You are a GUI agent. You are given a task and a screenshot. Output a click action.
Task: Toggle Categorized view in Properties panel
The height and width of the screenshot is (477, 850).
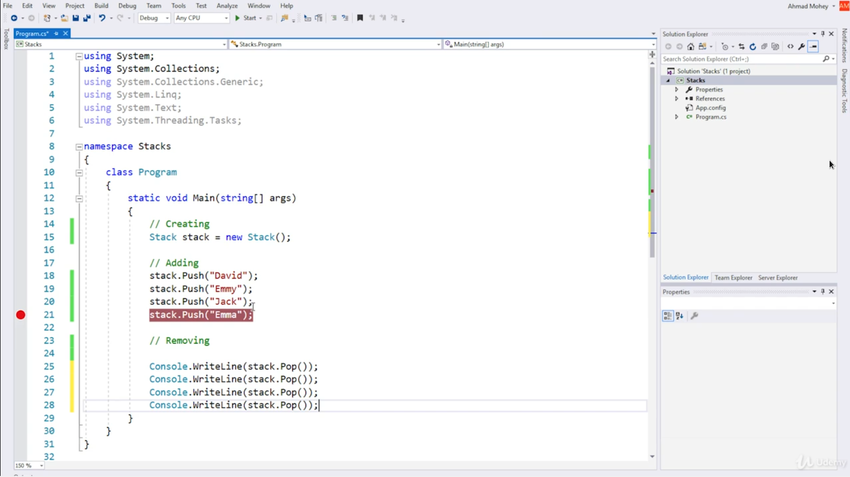click(x=668, y=315)
